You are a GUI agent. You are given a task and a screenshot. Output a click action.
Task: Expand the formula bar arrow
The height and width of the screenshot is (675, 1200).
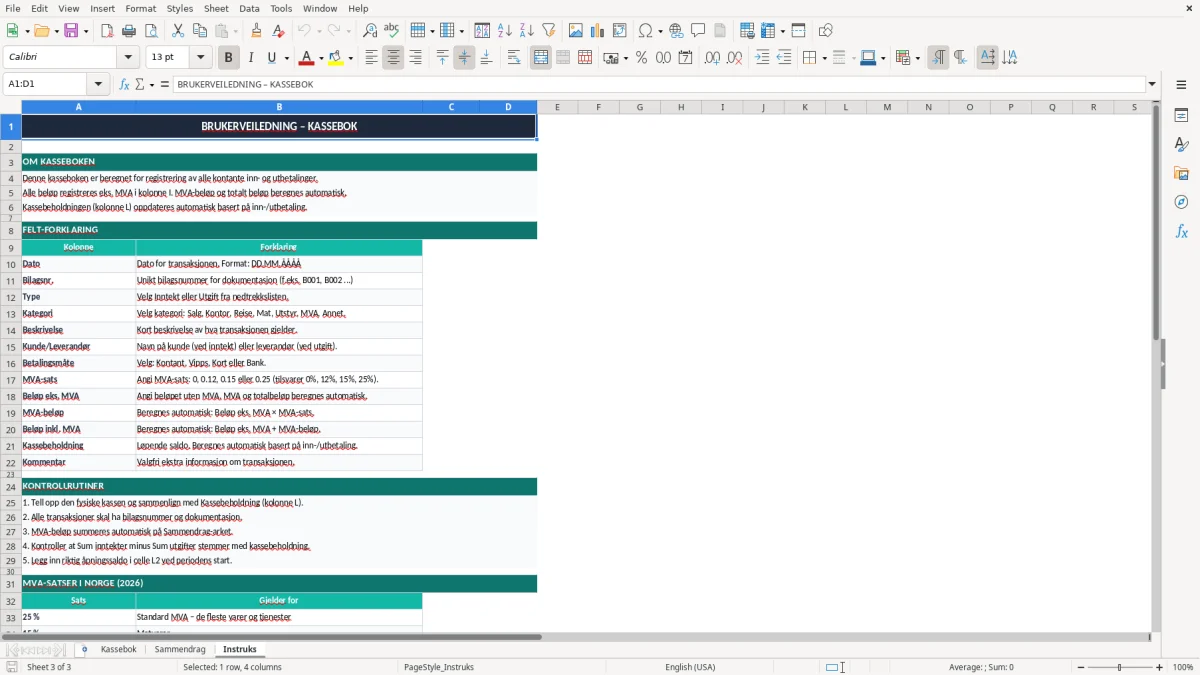1152,84
